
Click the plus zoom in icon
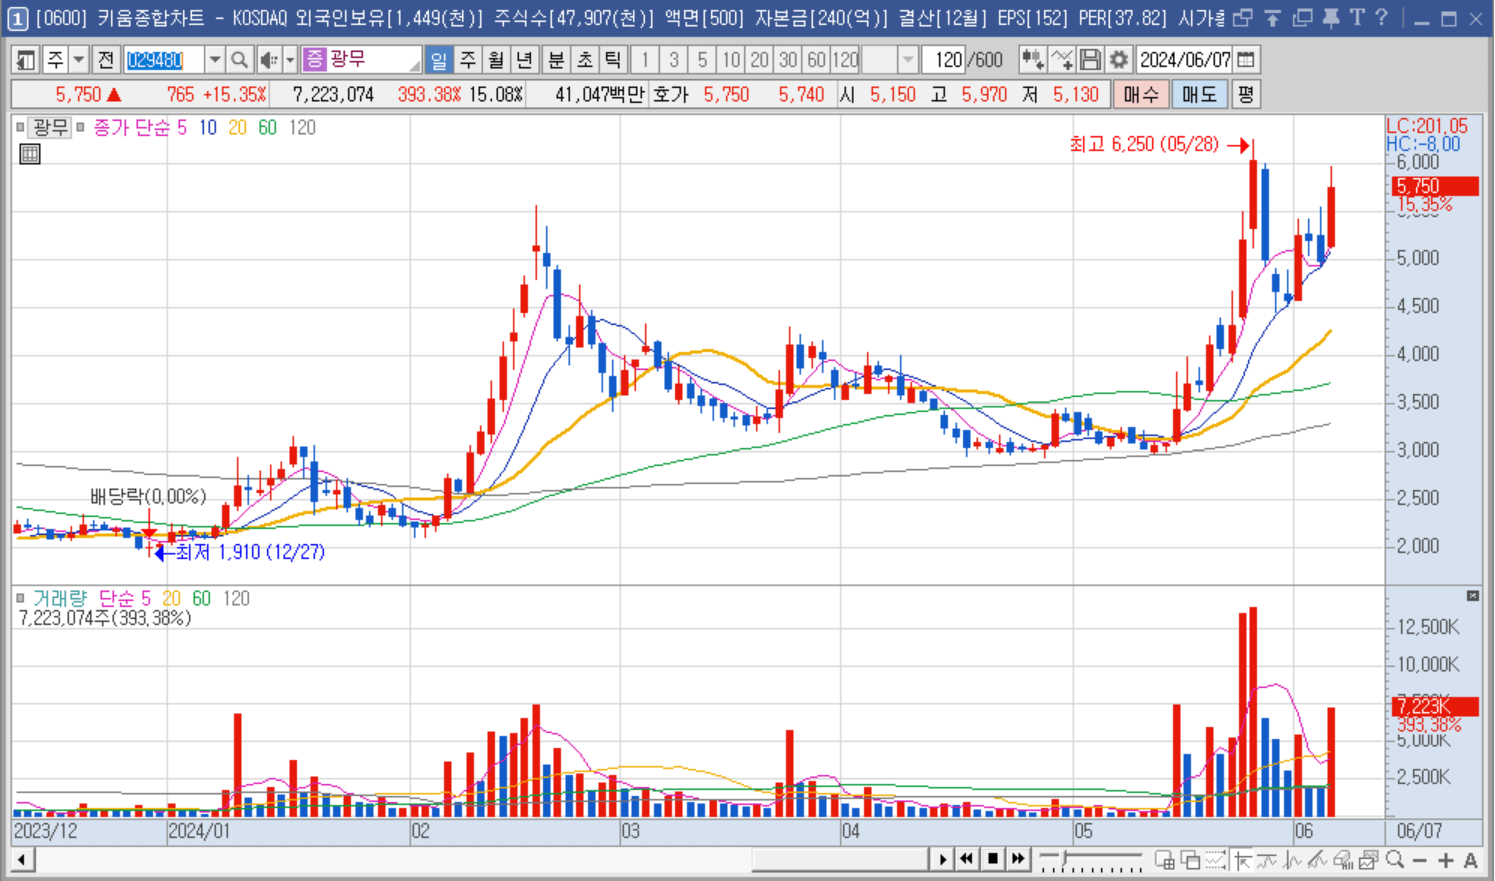pos(1446,860)
